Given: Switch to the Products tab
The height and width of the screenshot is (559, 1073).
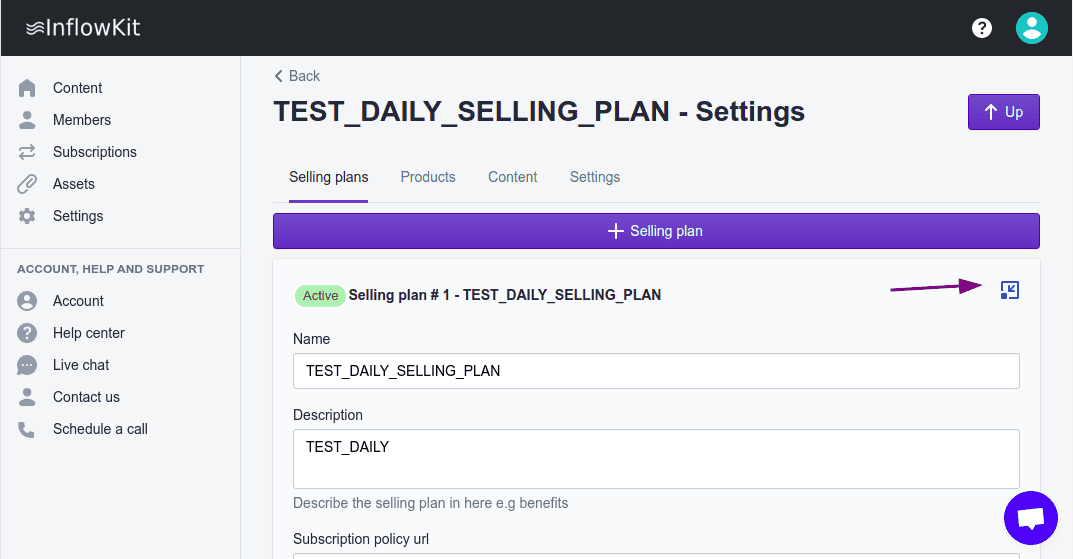Looking at the screenshot, I should [428, 177].
